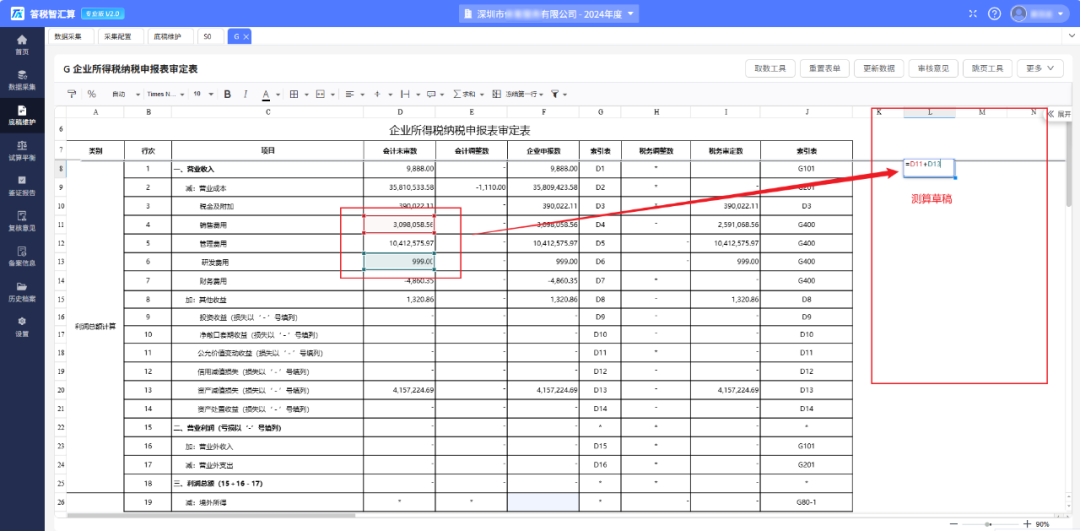Open borders dropdown arrow
The image size is (1080, 531).
305,94
